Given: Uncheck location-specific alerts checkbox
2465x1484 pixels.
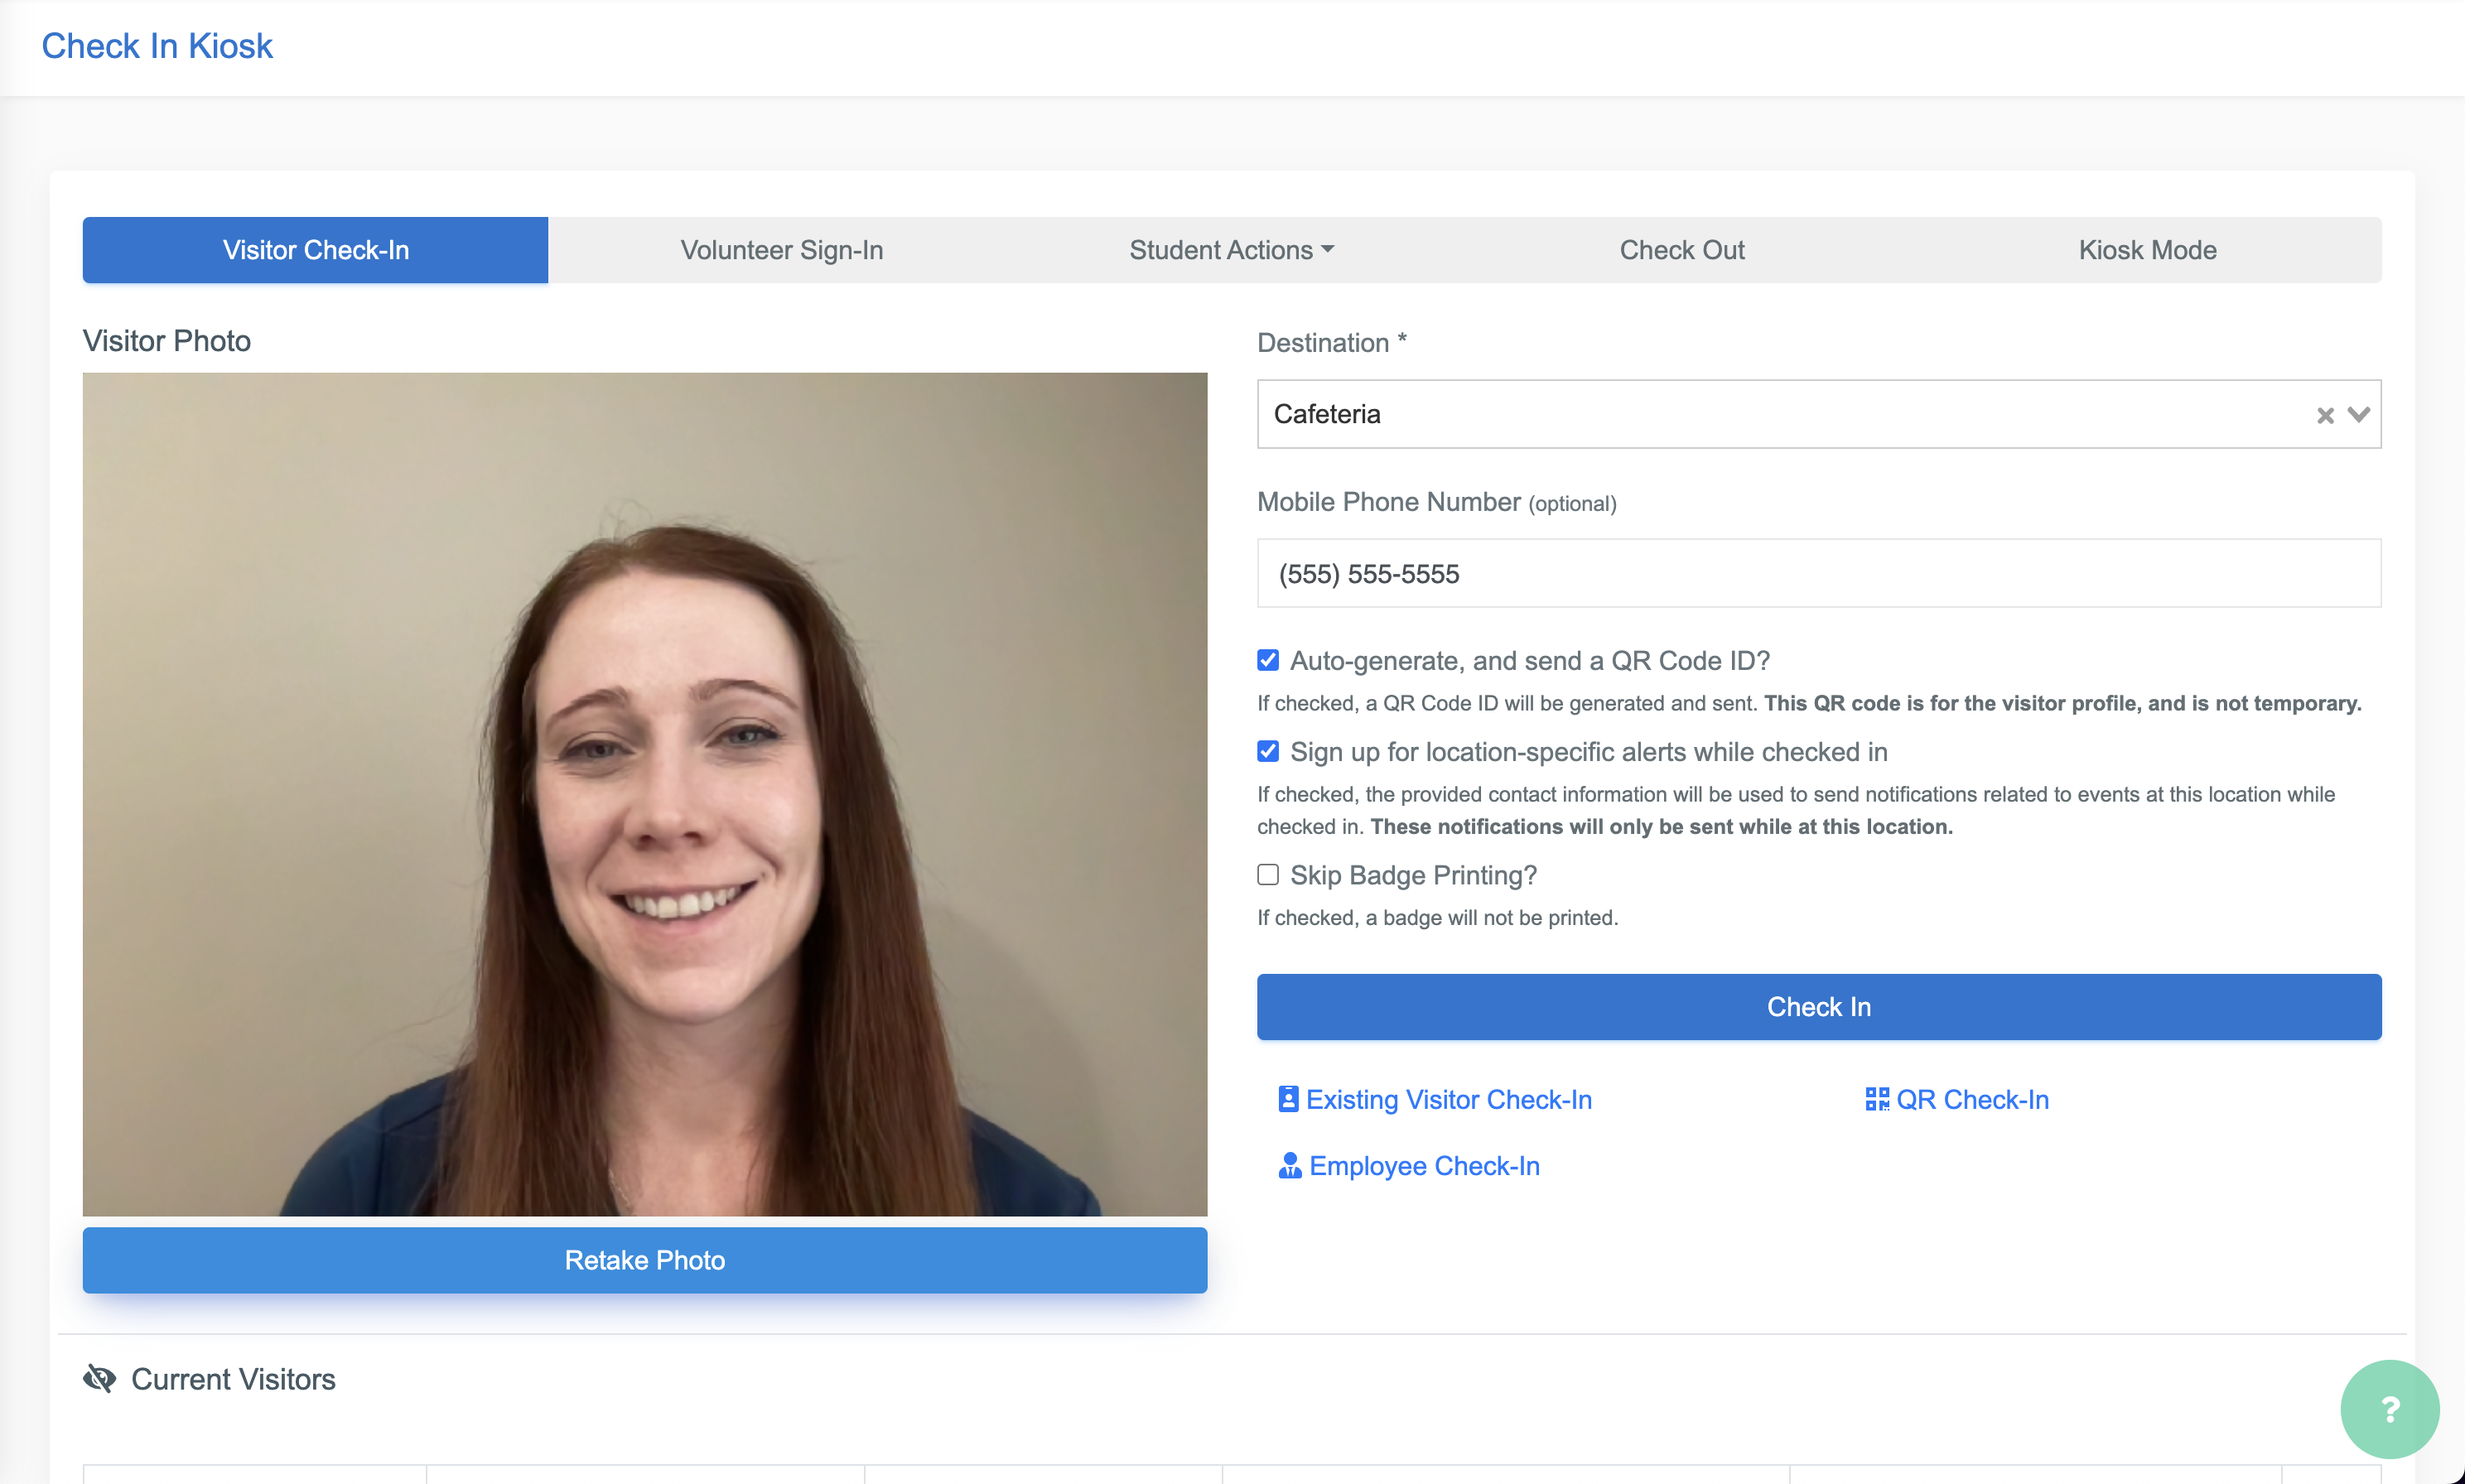Looking at the screenshot, I should [1268, 751].
